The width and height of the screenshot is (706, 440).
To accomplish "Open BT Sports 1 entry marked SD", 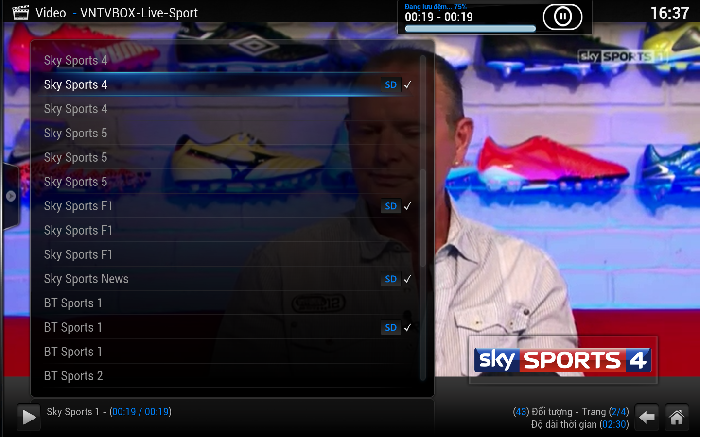I will point(229,329).
